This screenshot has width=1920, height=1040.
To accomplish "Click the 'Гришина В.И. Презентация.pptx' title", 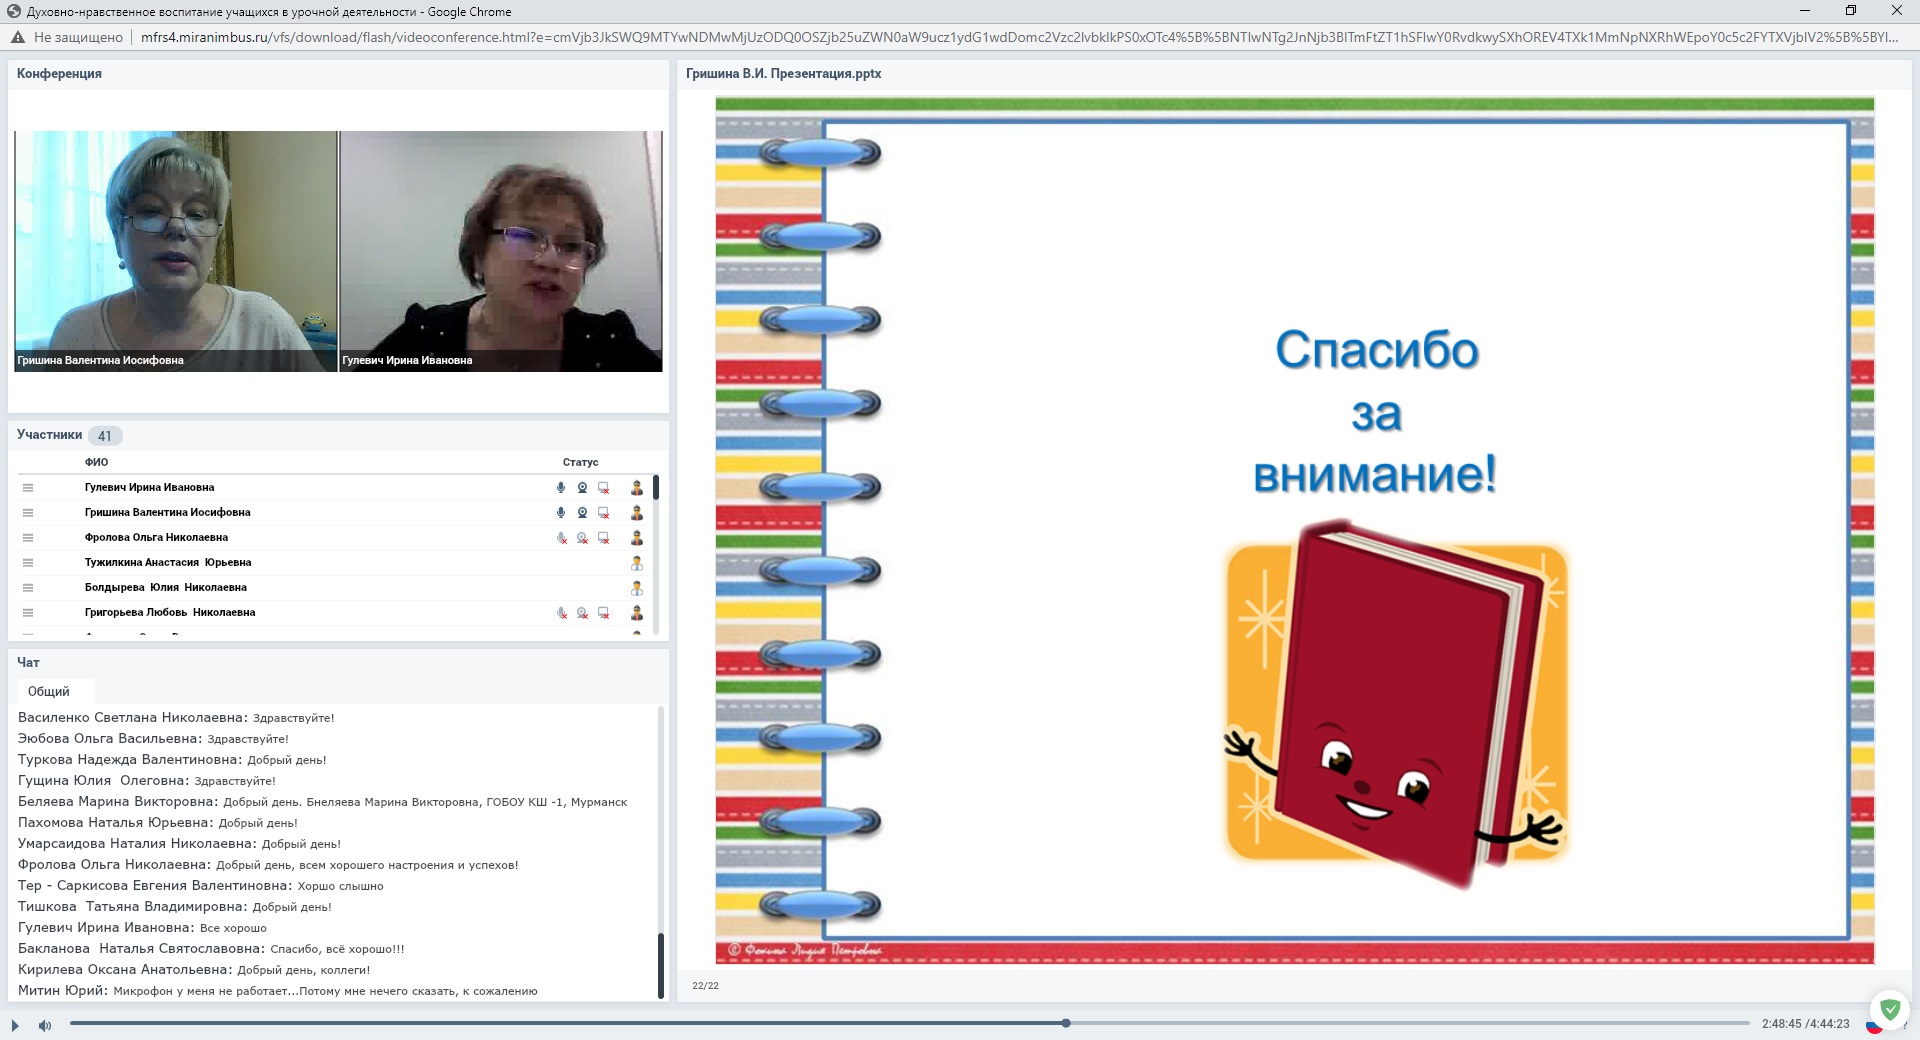I will pyautogui.click(x=784, y=74).
